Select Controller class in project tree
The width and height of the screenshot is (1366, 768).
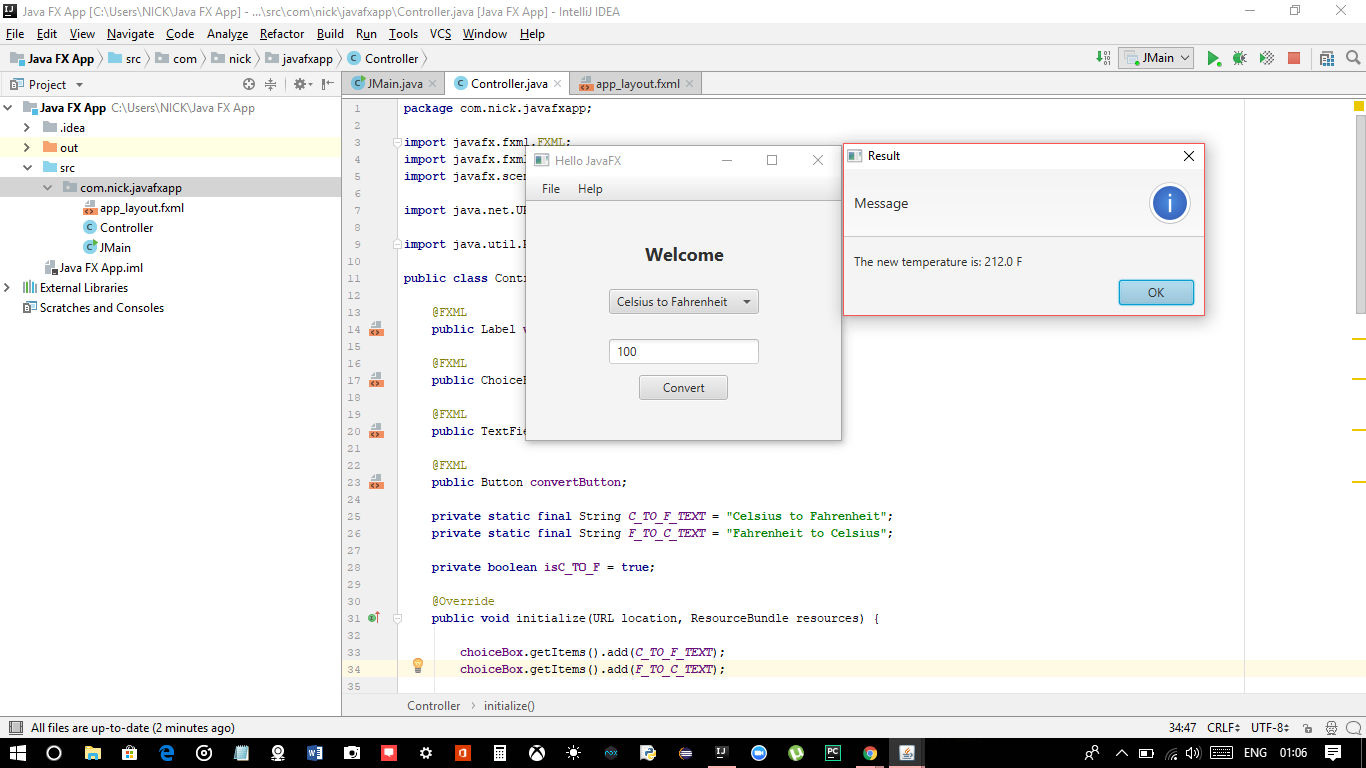(118, 228)
